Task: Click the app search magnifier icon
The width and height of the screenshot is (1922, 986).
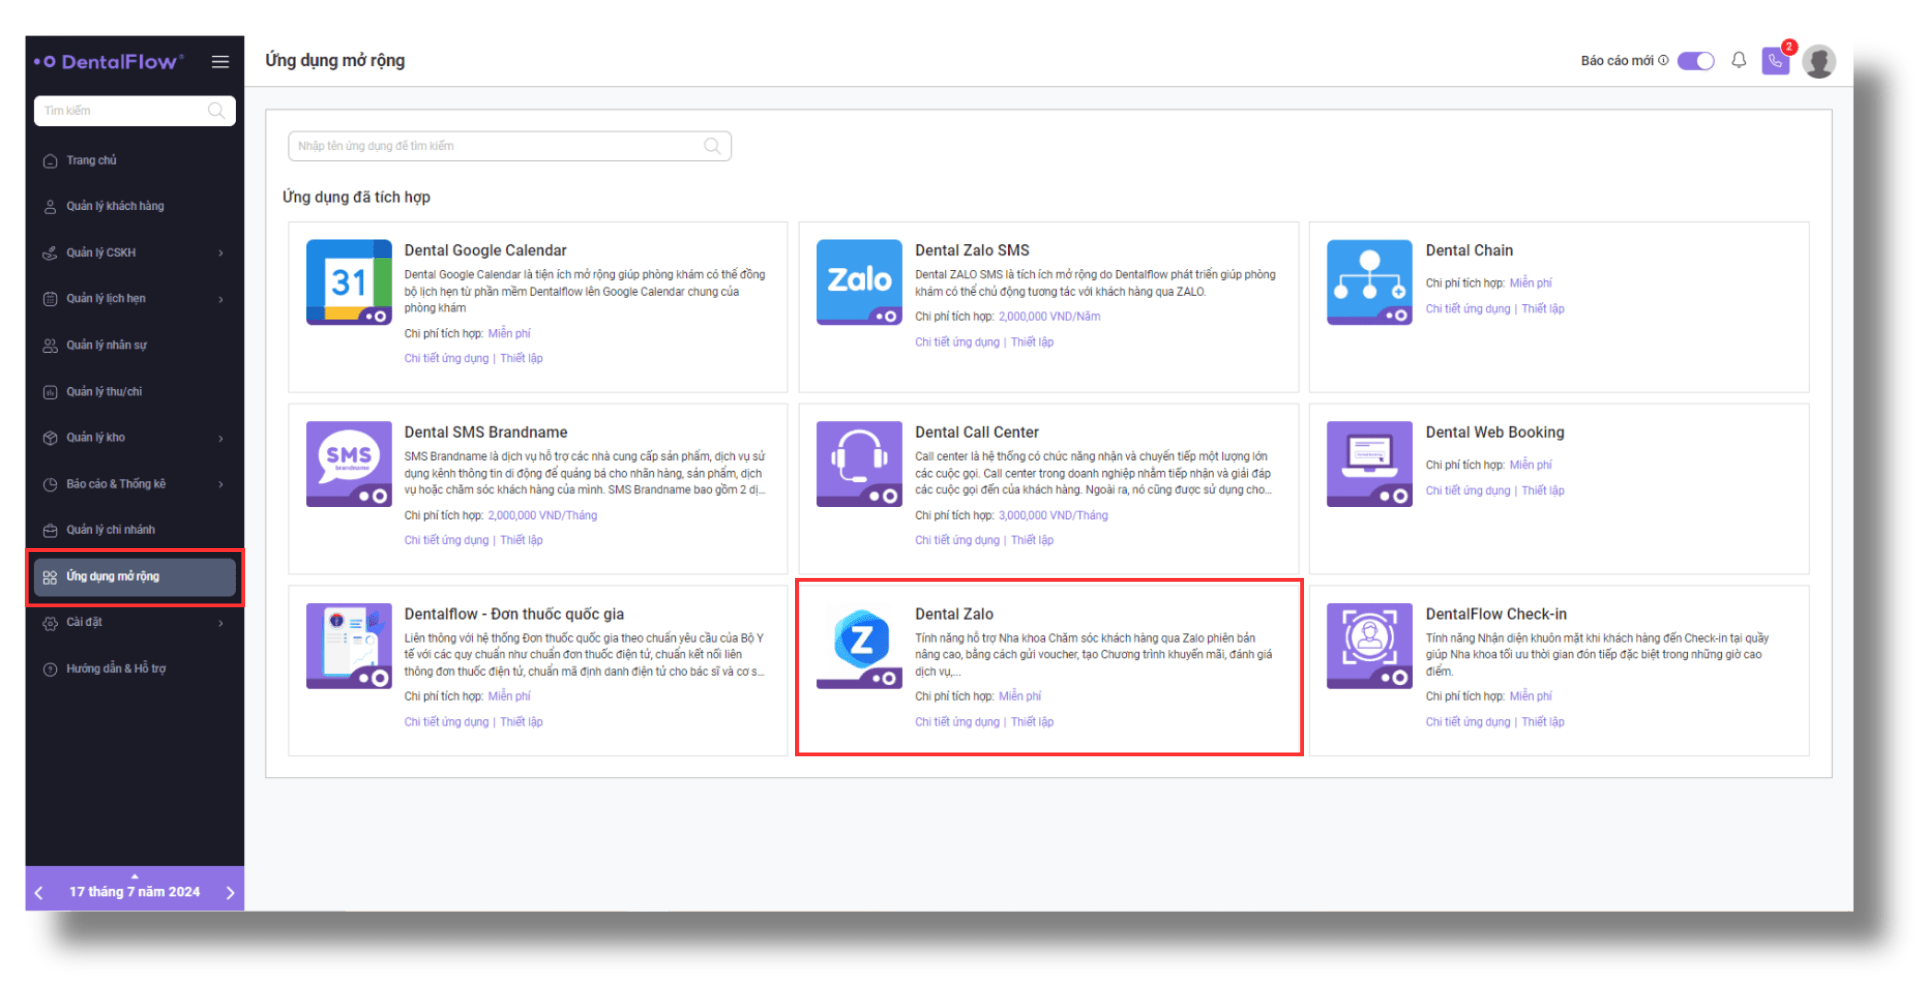Action: 712,146
